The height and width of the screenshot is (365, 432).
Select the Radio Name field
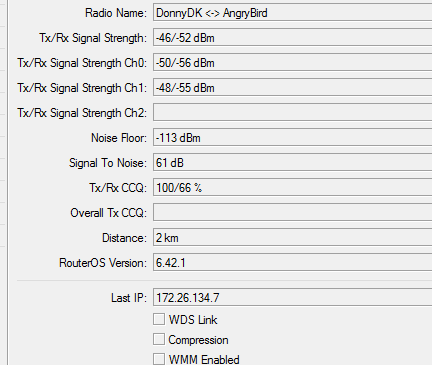click(293, 13)
